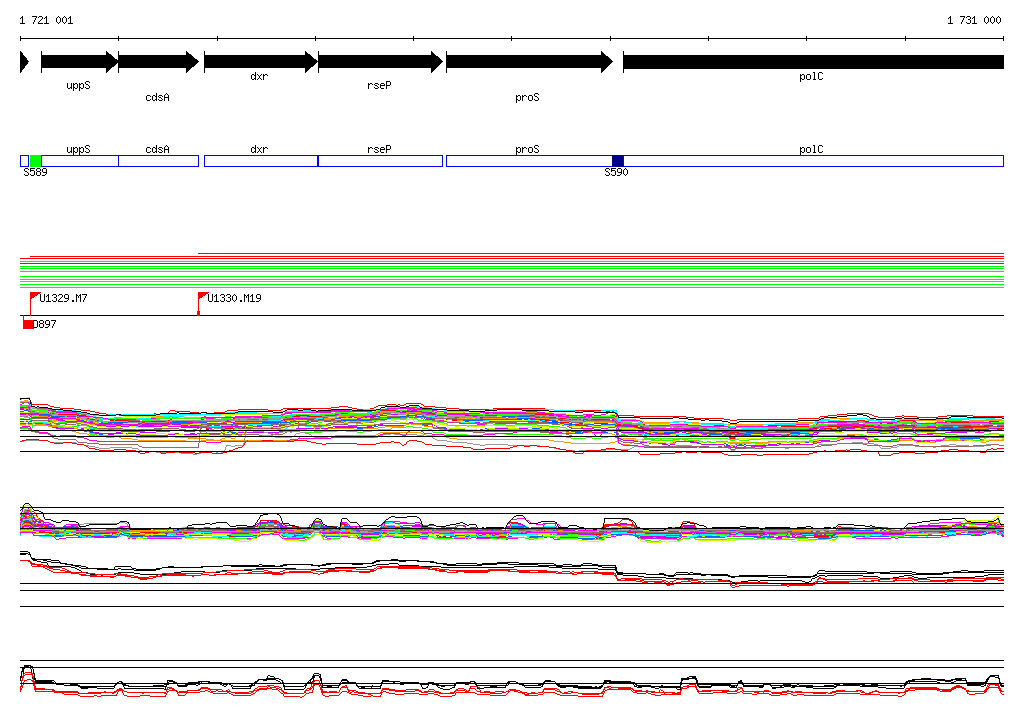
Task: Click the small blue box left of S589
Action: pos(24,161)
